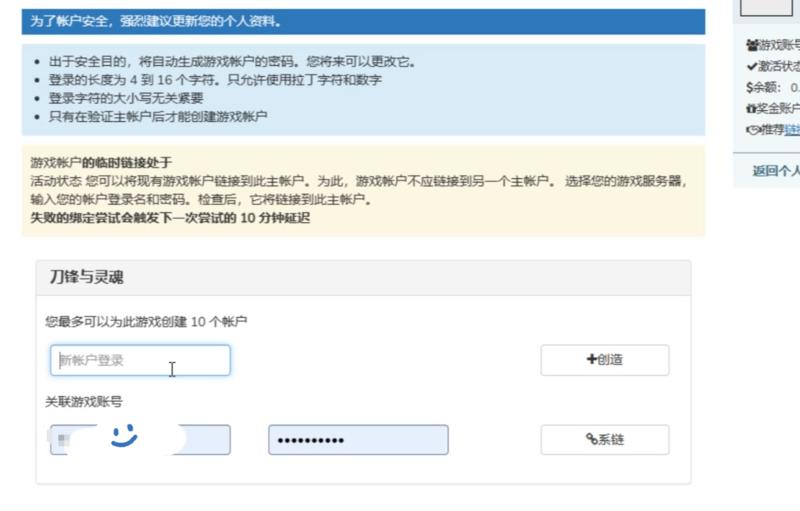
Task: Click bullet 出于安全目的 password notice
Action: [232, 62]
